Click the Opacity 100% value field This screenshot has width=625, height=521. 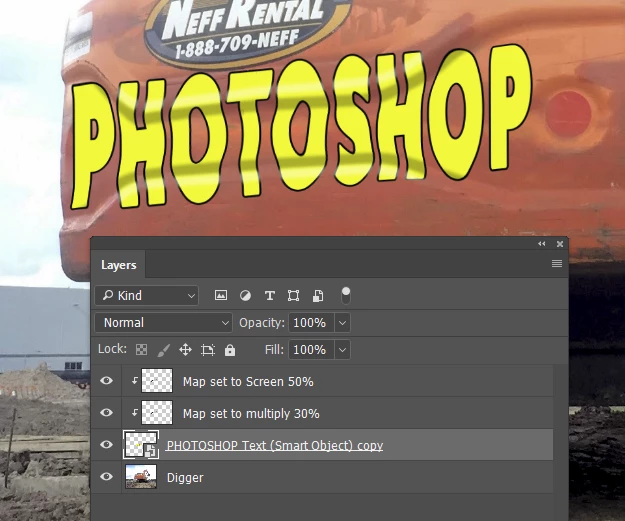point(311,322)
